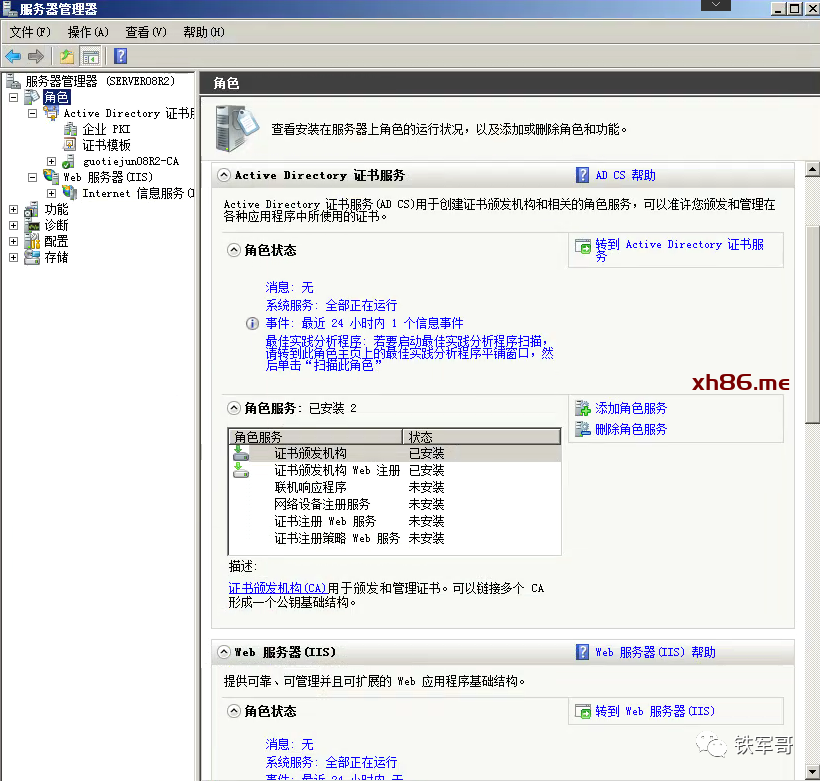
Task: Open the 证书颁发机构(CA) description link
Action: coord(278,588)
